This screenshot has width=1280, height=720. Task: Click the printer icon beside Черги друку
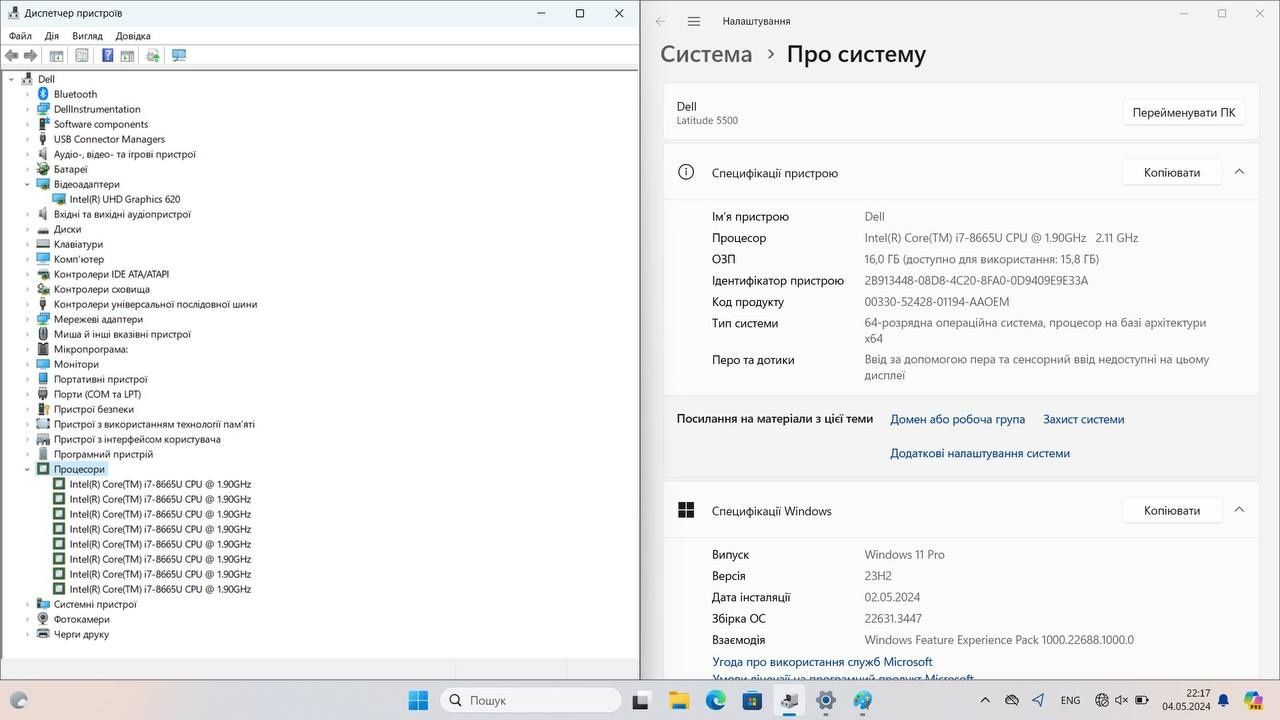(43, 634)
